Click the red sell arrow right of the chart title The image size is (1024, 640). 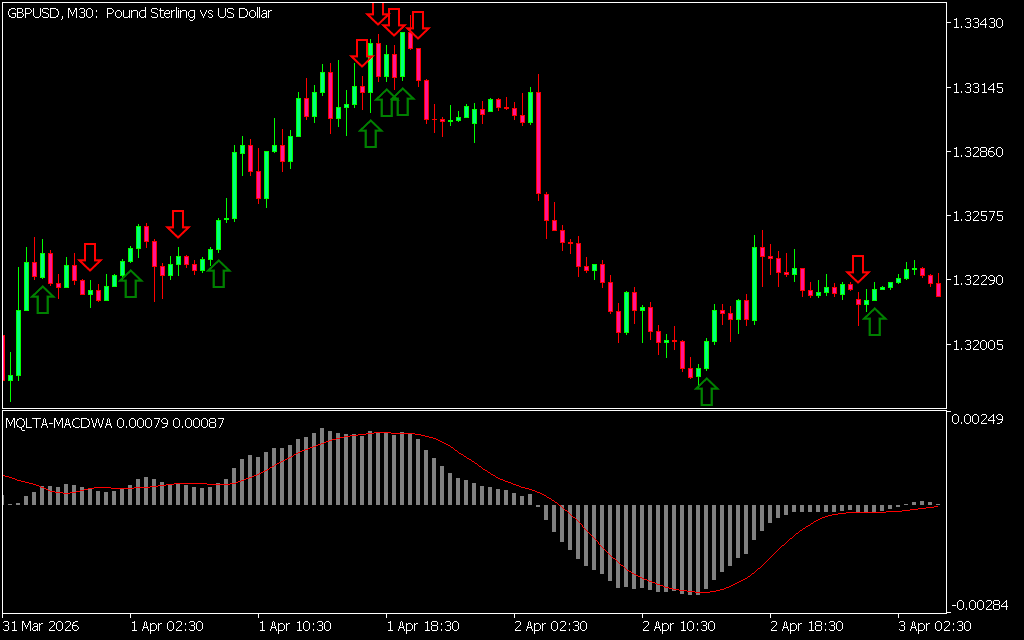377,12
